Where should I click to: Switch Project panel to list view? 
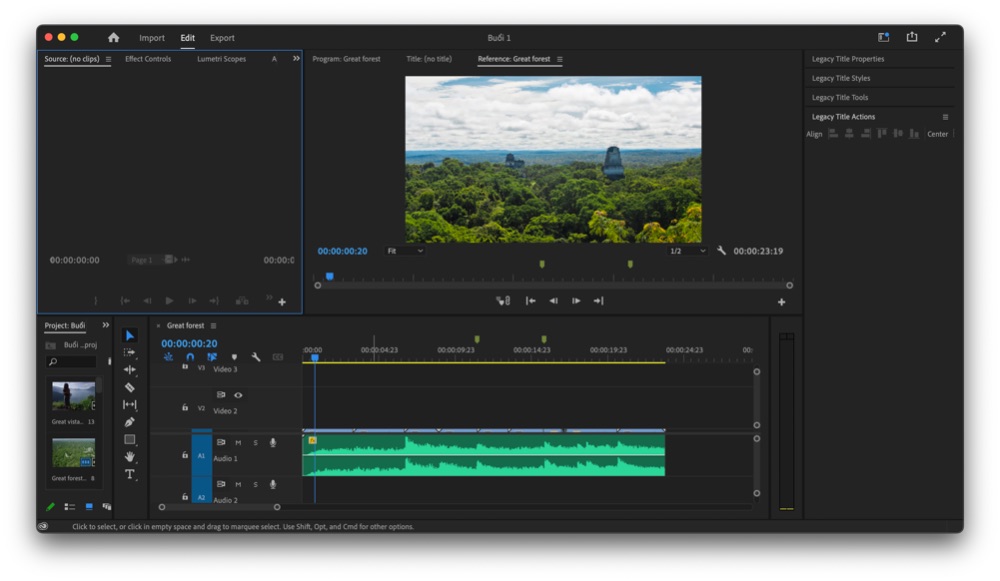tap(70, 507)
